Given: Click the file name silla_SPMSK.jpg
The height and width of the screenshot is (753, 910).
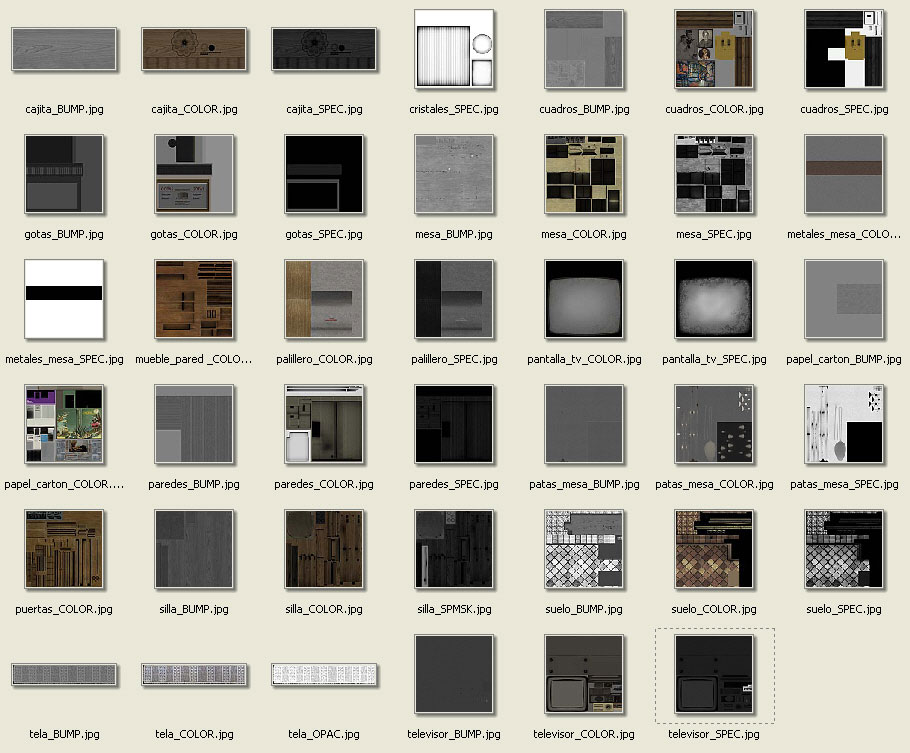Looking at the screenshot, I should point(454,609).
